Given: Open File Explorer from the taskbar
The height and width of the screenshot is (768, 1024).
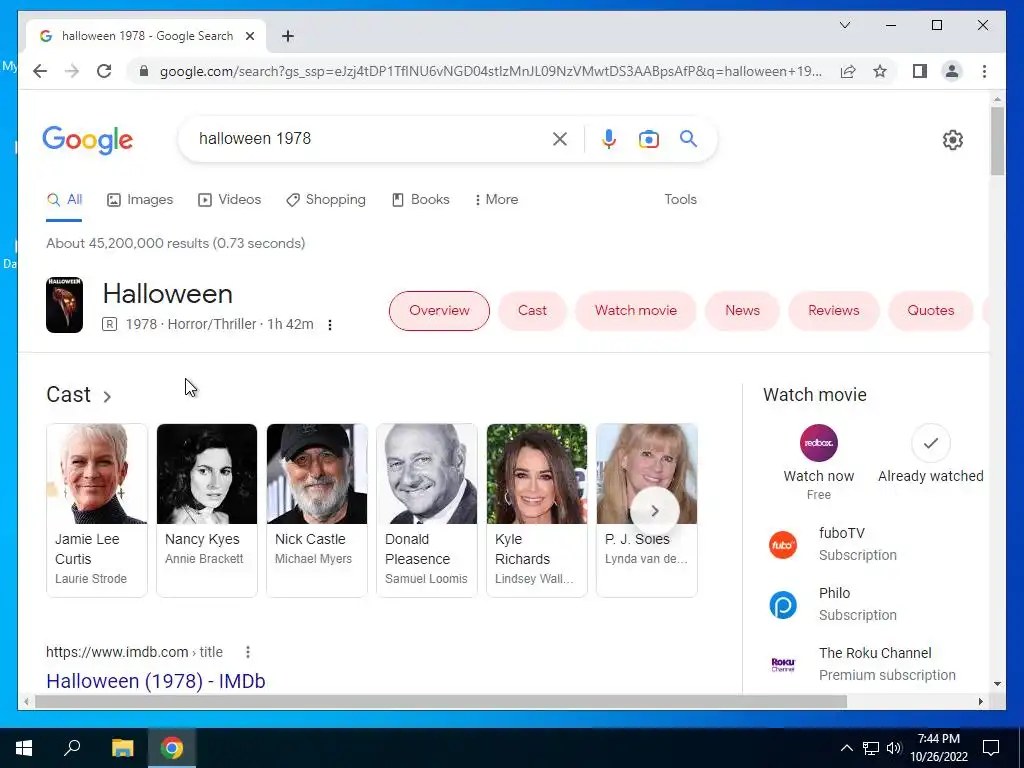Looking at the screenshot, I should pyautogui.click(x=122, y=748).
